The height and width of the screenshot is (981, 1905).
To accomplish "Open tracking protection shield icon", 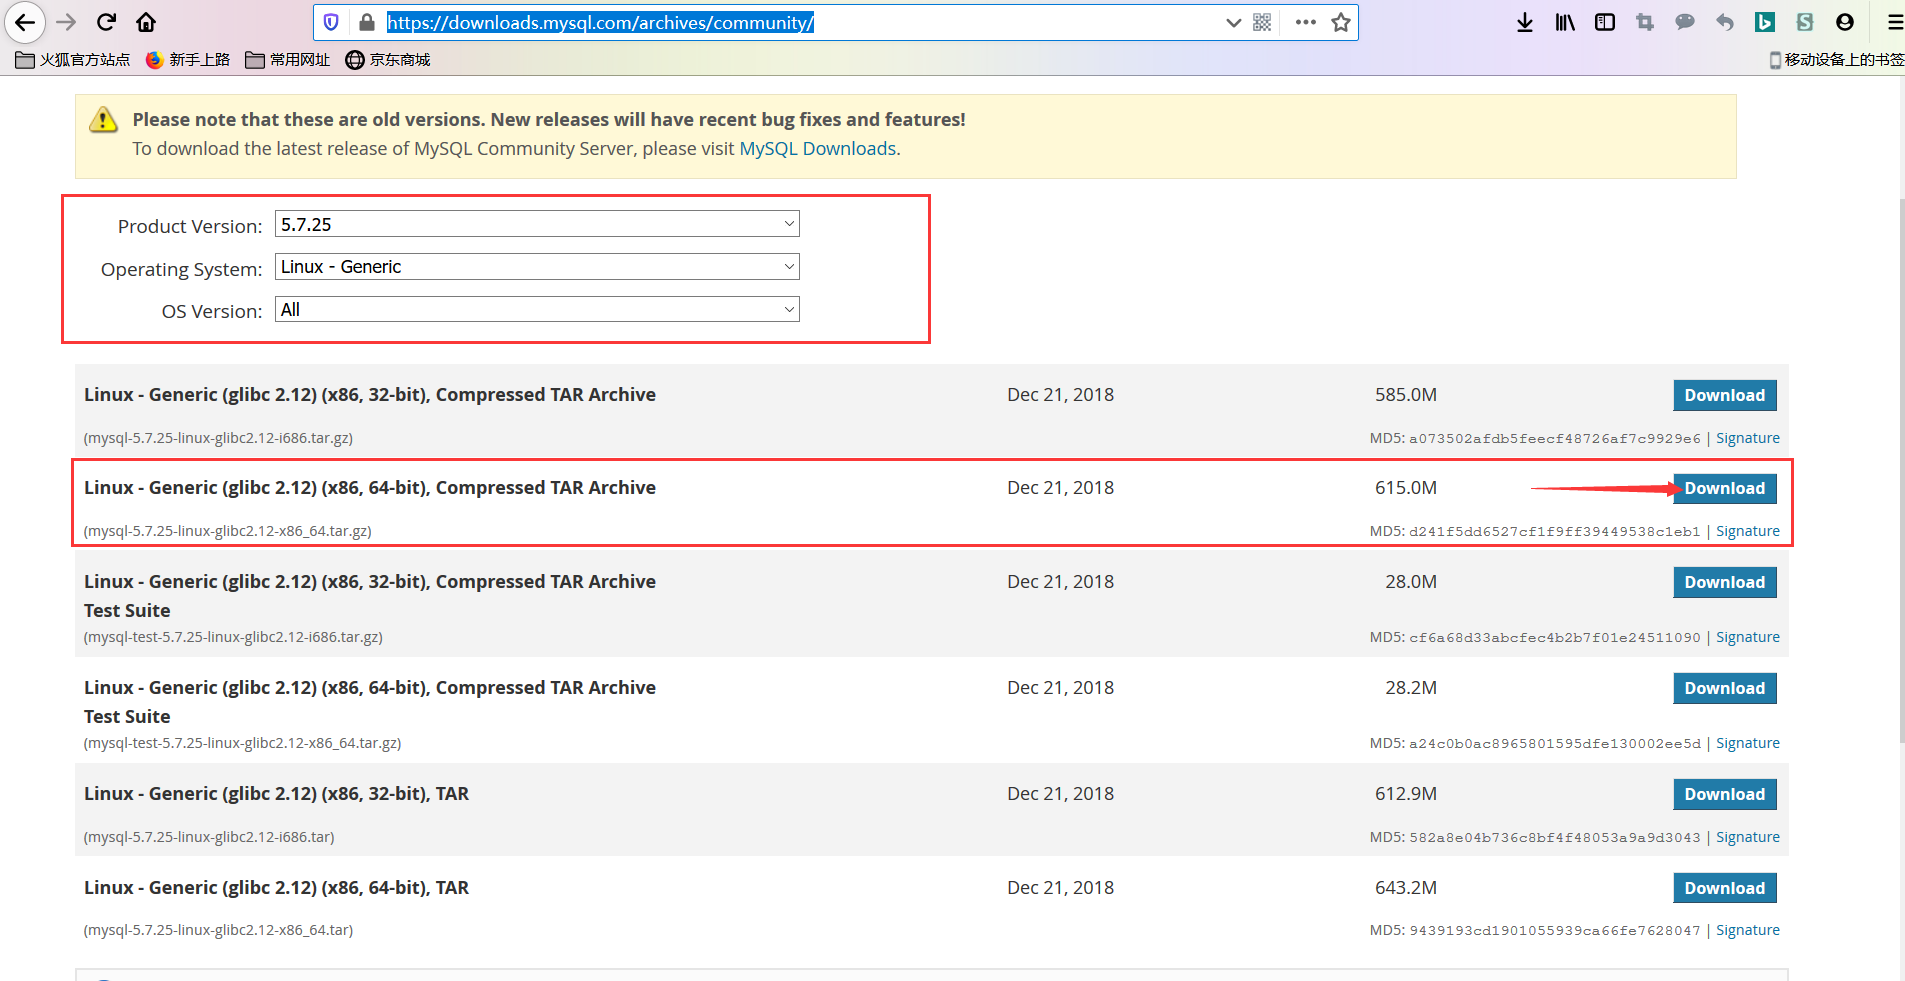I will pos(331,22).
